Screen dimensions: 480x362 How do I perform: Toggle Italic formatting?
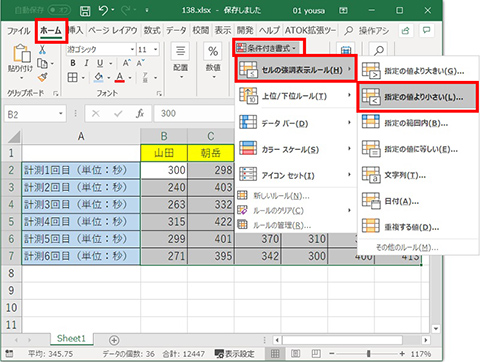coord(86,63)
